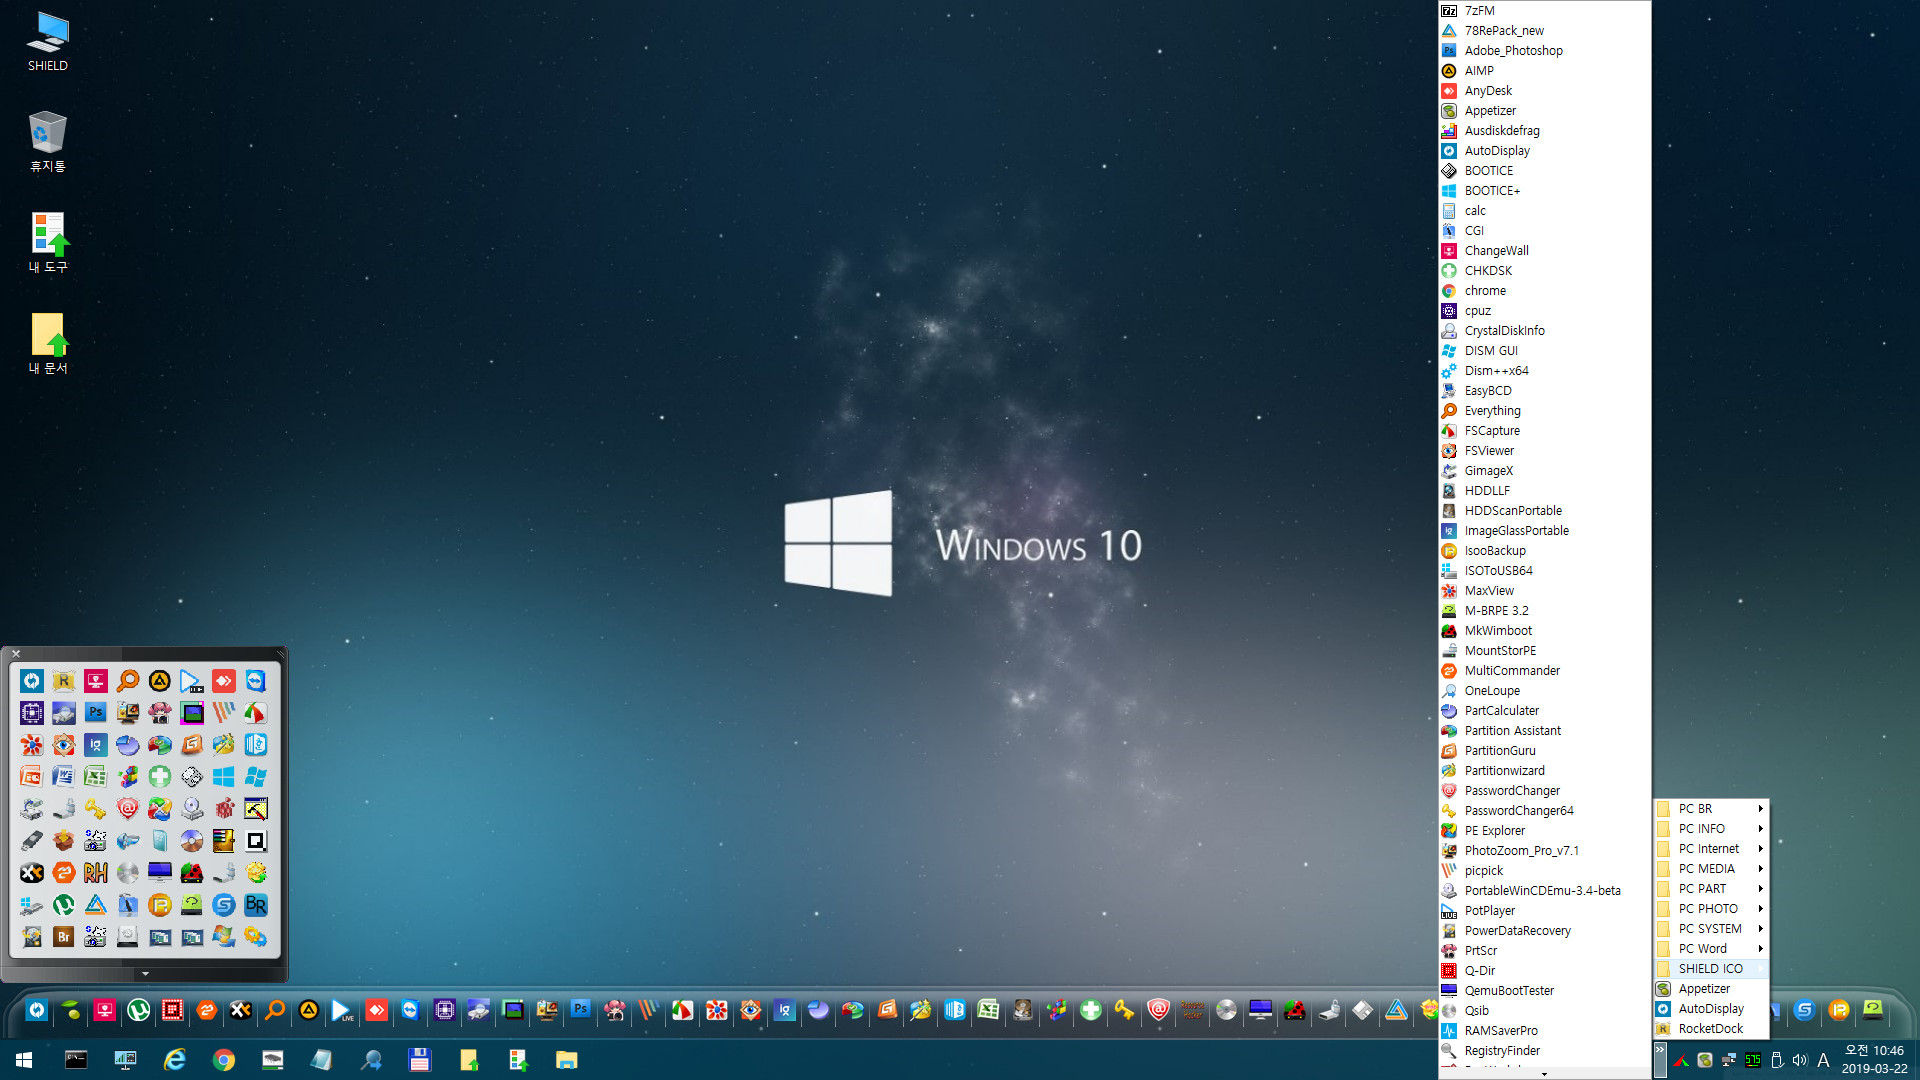This screenshot has width=1920, height=1080.
Task: Launch RH Resource Hacker icon in Appetizer panel
Action: tap(96, 873)
